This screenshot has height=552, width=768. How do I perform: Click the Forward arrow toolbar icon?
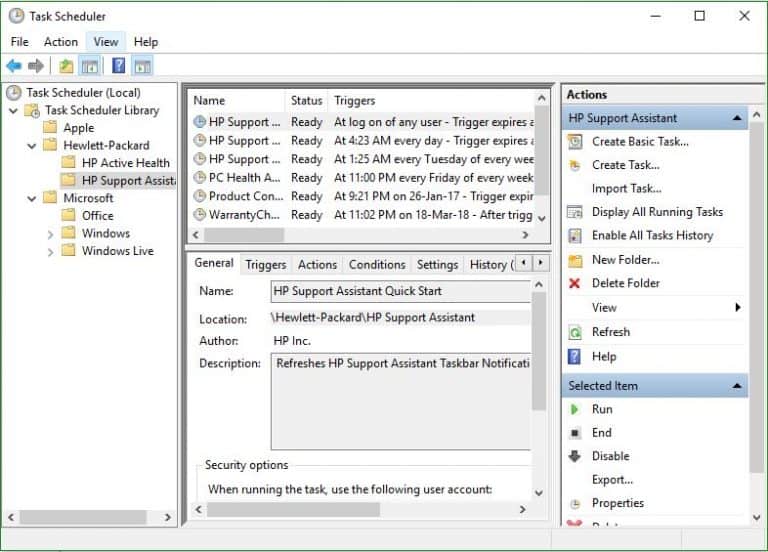(36, 66)
